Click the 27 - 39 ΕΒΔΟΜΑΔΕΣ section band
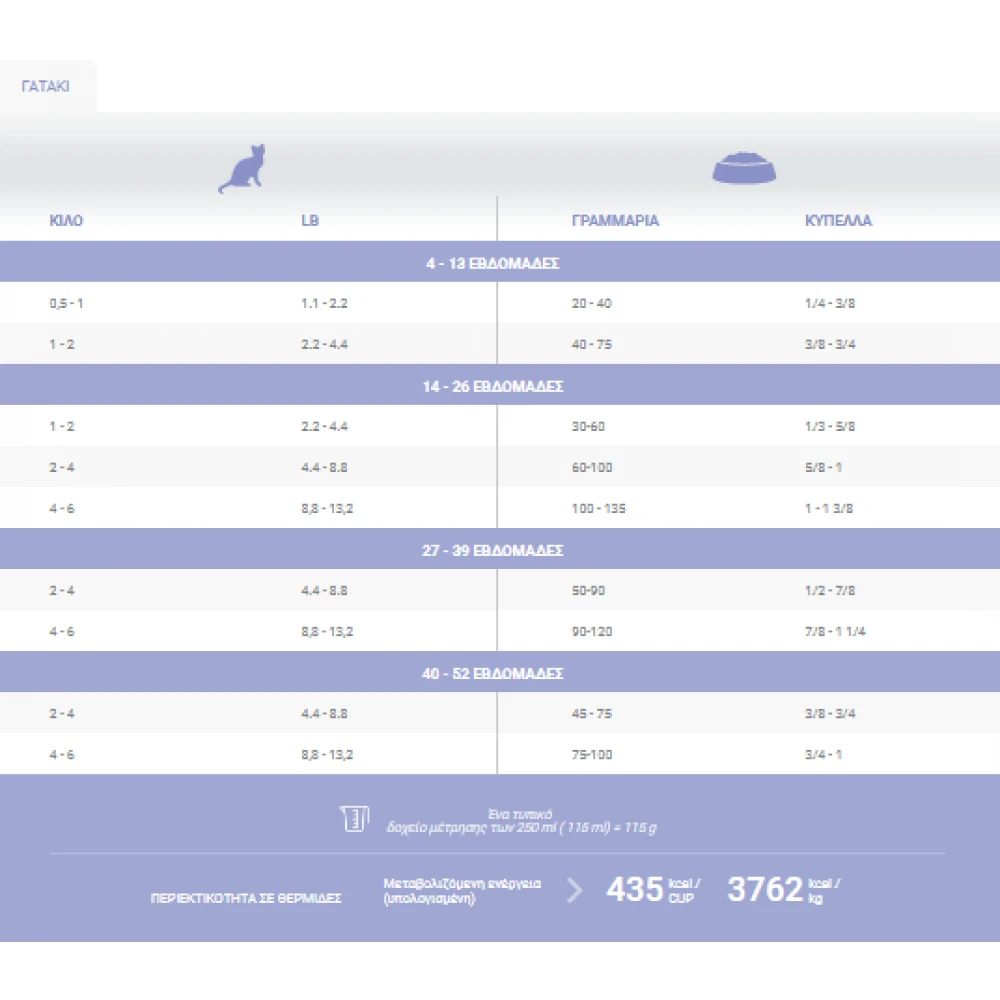The height and width of the screenshot is (1000, 1000). [x=492, y=551]
